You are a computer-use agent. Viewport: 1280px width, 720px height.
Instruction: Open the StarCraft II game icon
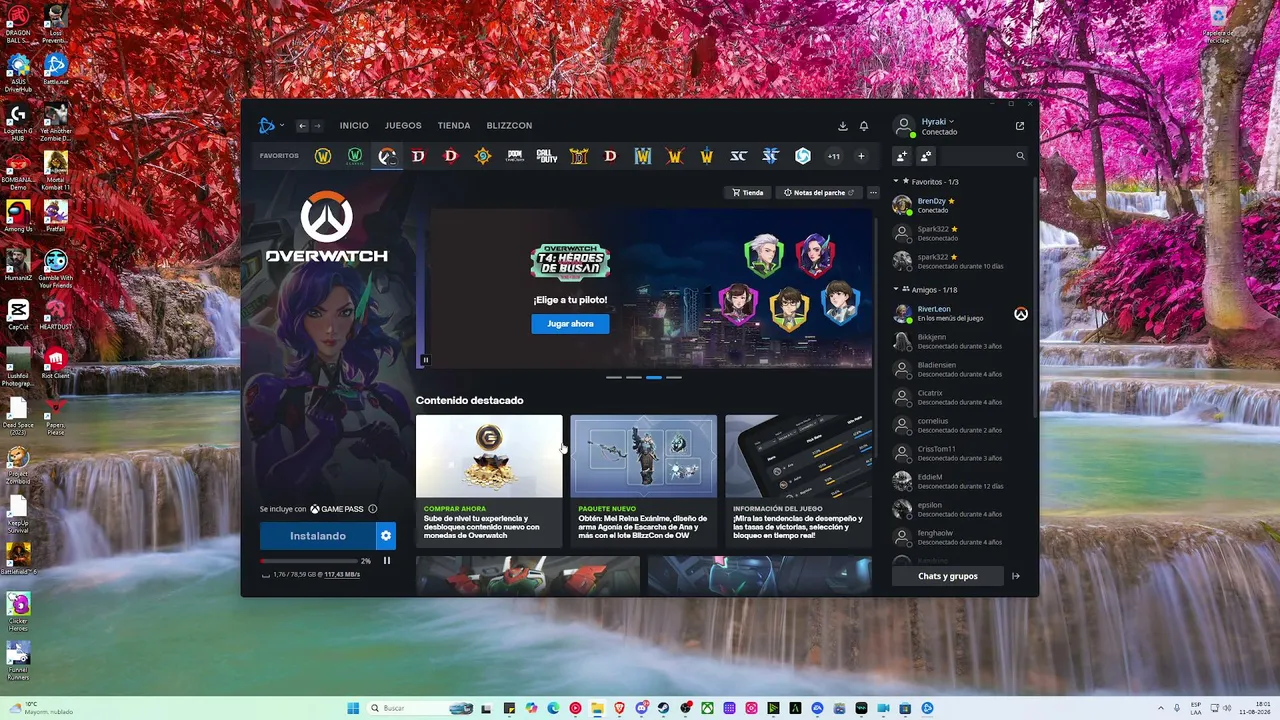pyautogui.click(x=770, y=156)
